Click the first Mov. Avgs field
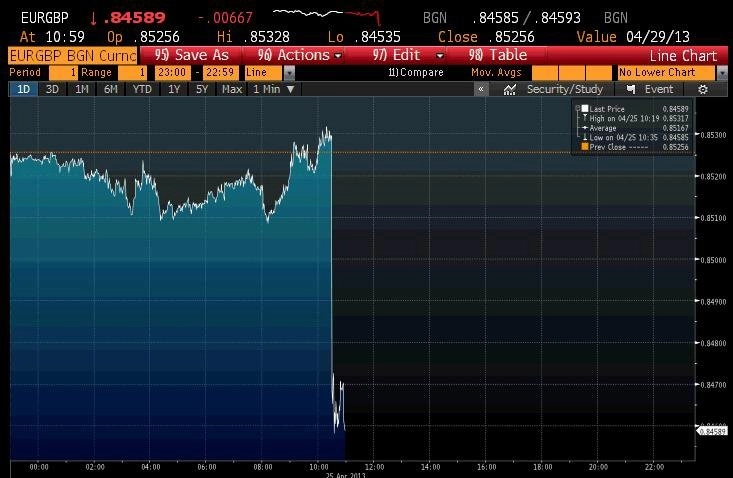Image resolution: width=733 pixels, height=478 pixels. click(545, 73)
